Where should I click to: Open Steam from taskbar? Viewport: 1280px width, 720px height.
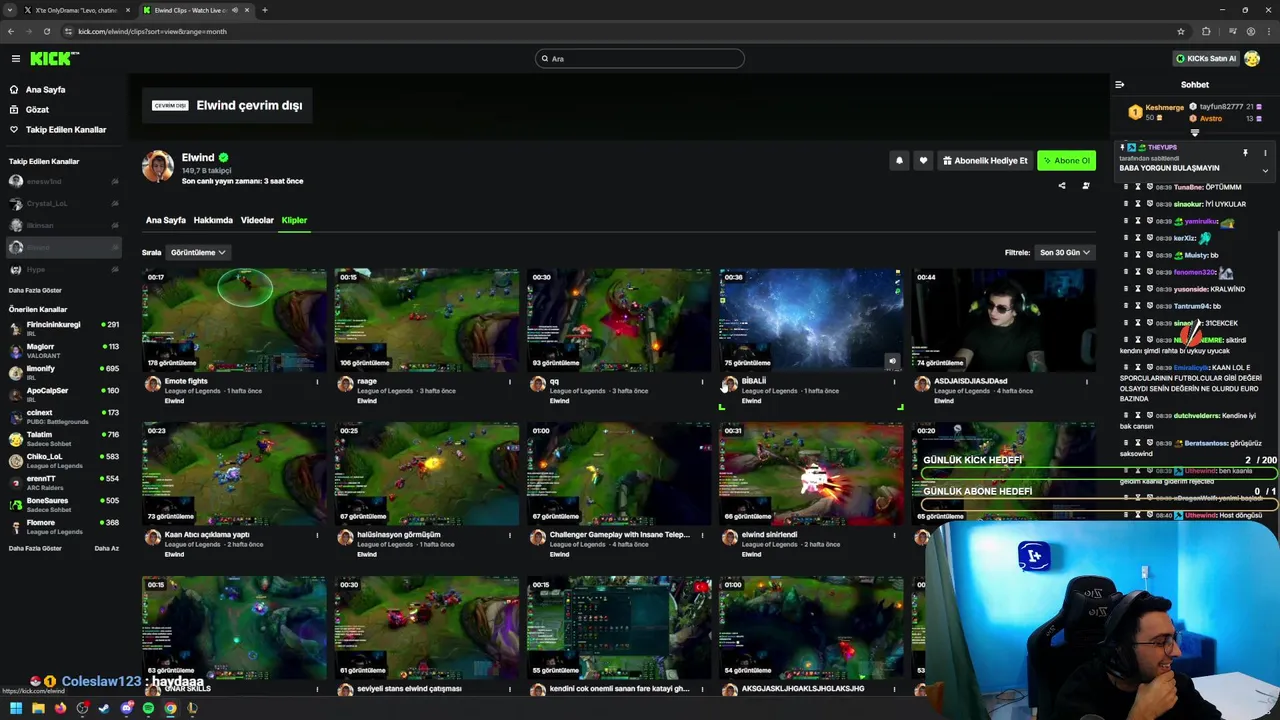pyautogui.click(x=104, y=708)
